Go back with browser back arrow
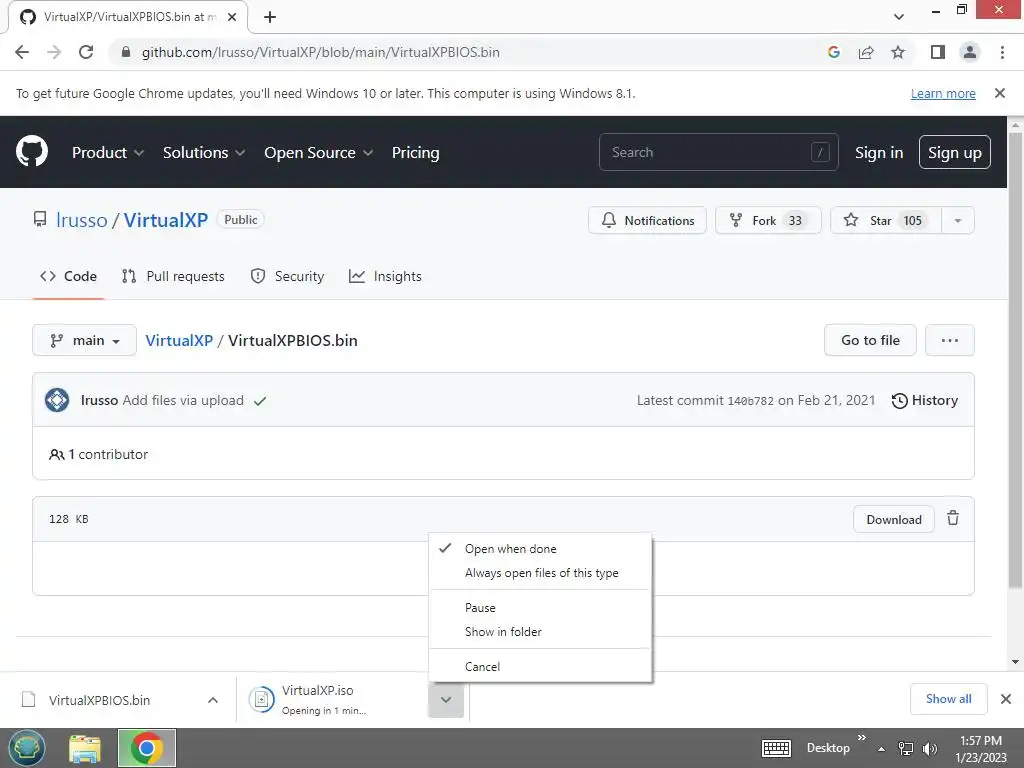This screenshot has height=768, width=1024. [22, 52]
